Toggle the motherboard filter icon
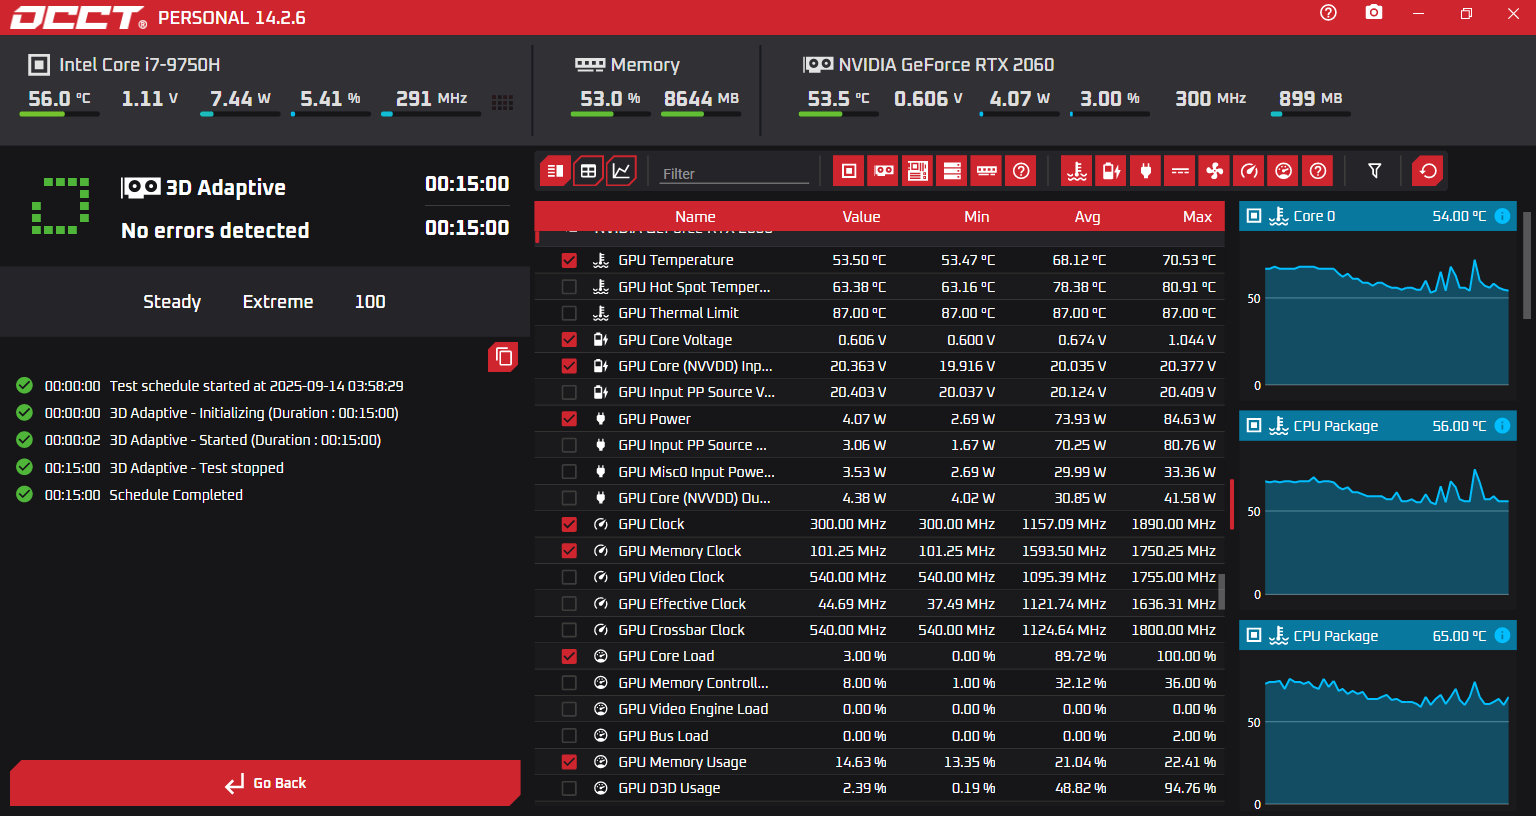 918,171
